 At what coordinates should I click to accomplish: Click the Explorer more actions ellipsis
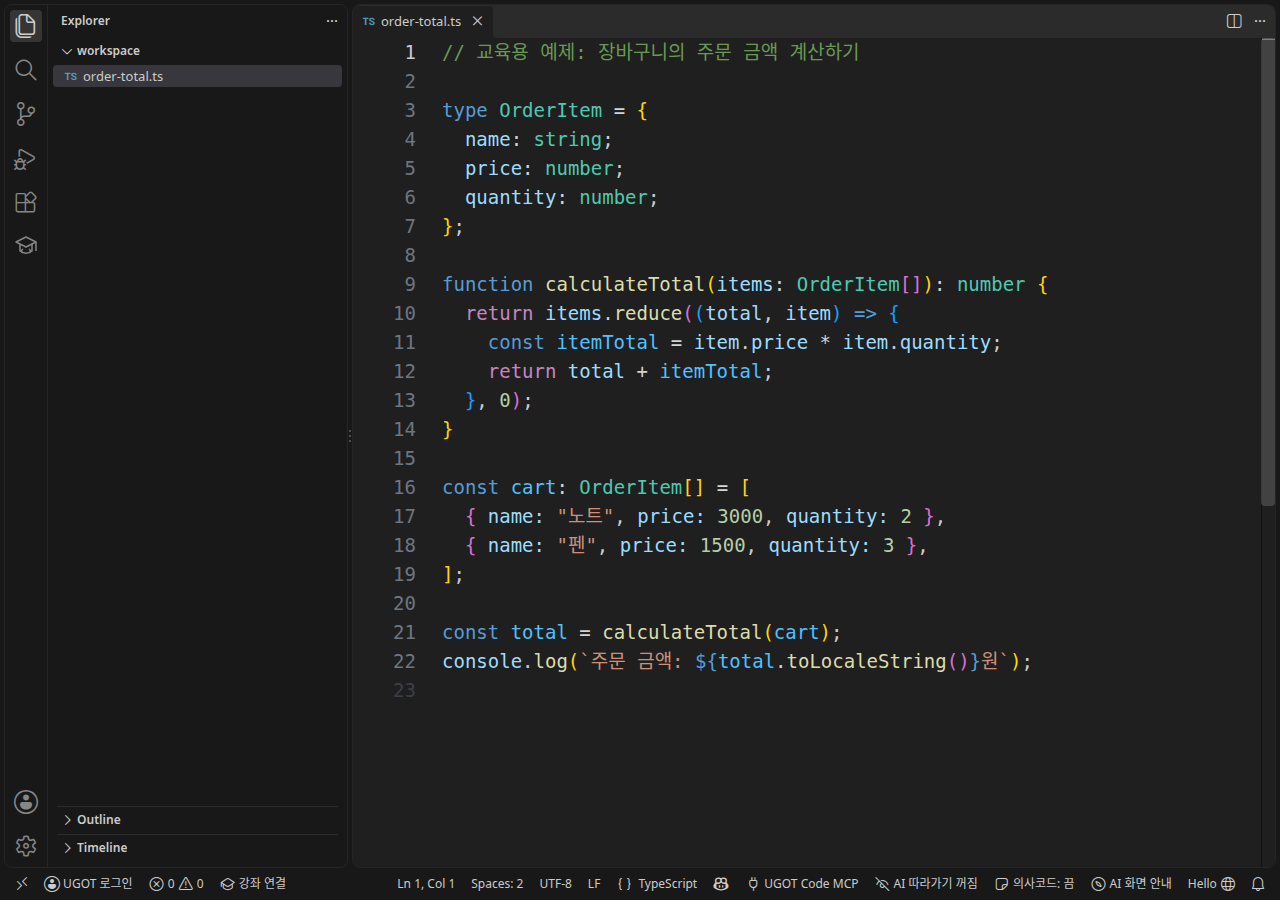[332, 21]
